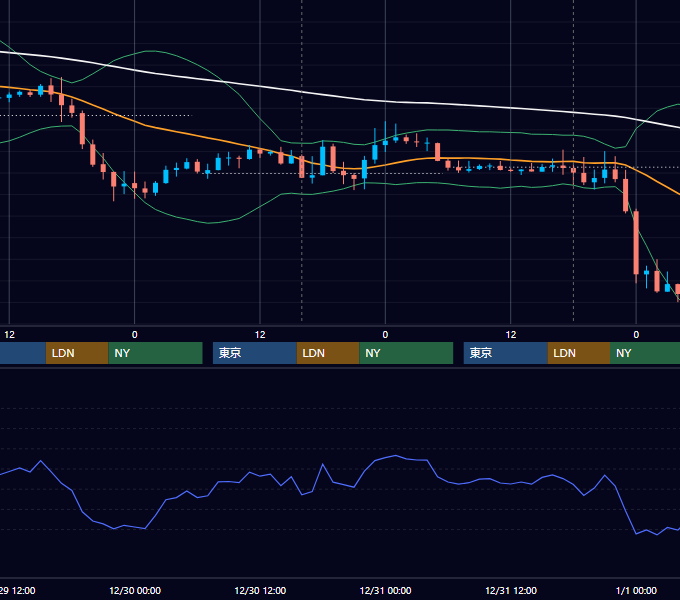The height and width of the screenshot is (600, 680).
Task: Click the 12/30 00:00 time axis label
Action: coord(135,590)
